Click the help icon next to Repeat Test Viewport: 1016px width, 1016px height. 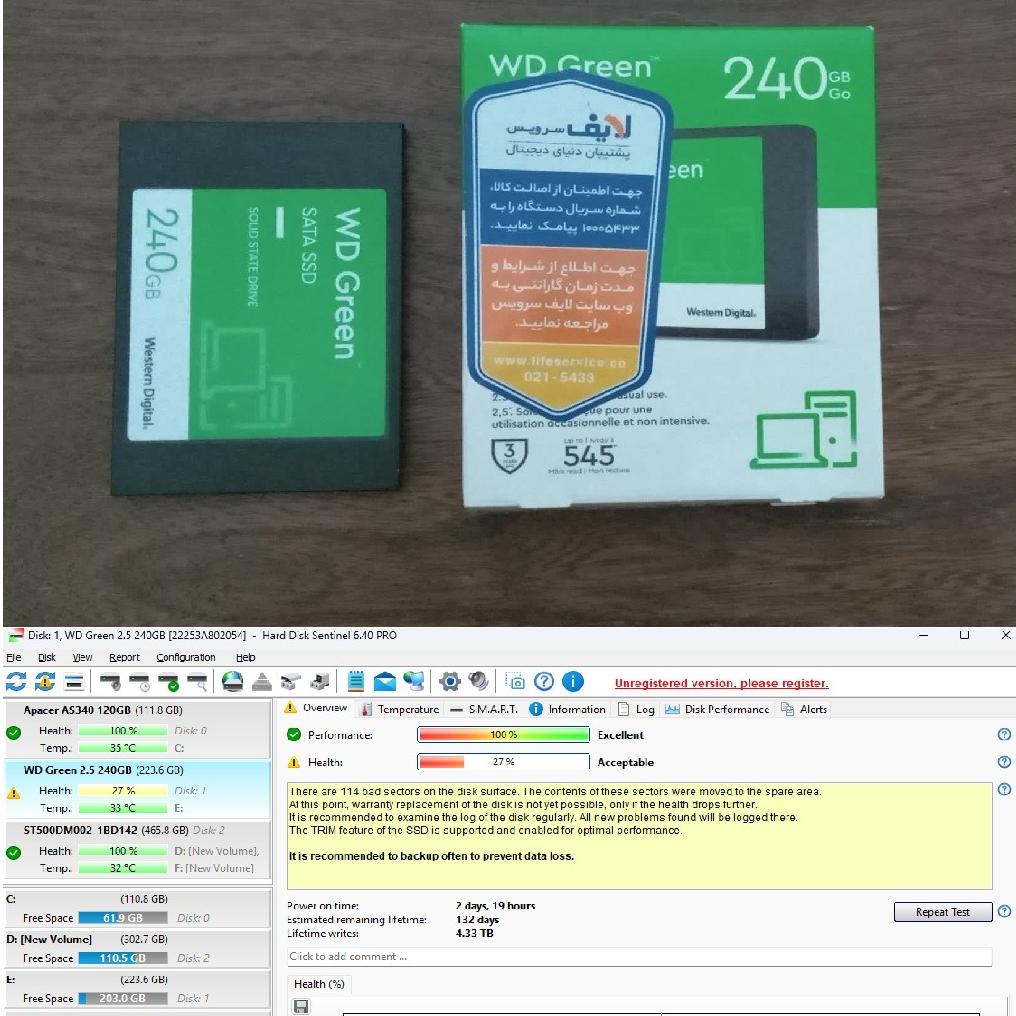[1004, 912]
